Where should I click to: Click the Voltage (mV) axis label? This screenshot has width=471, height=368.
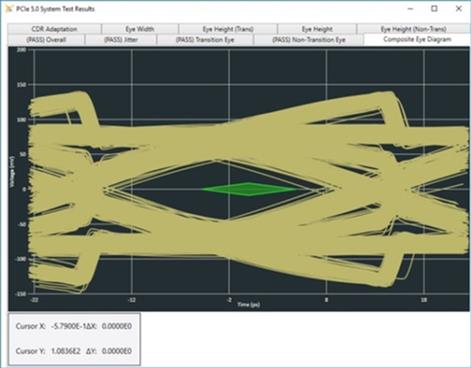click(12, 171)
